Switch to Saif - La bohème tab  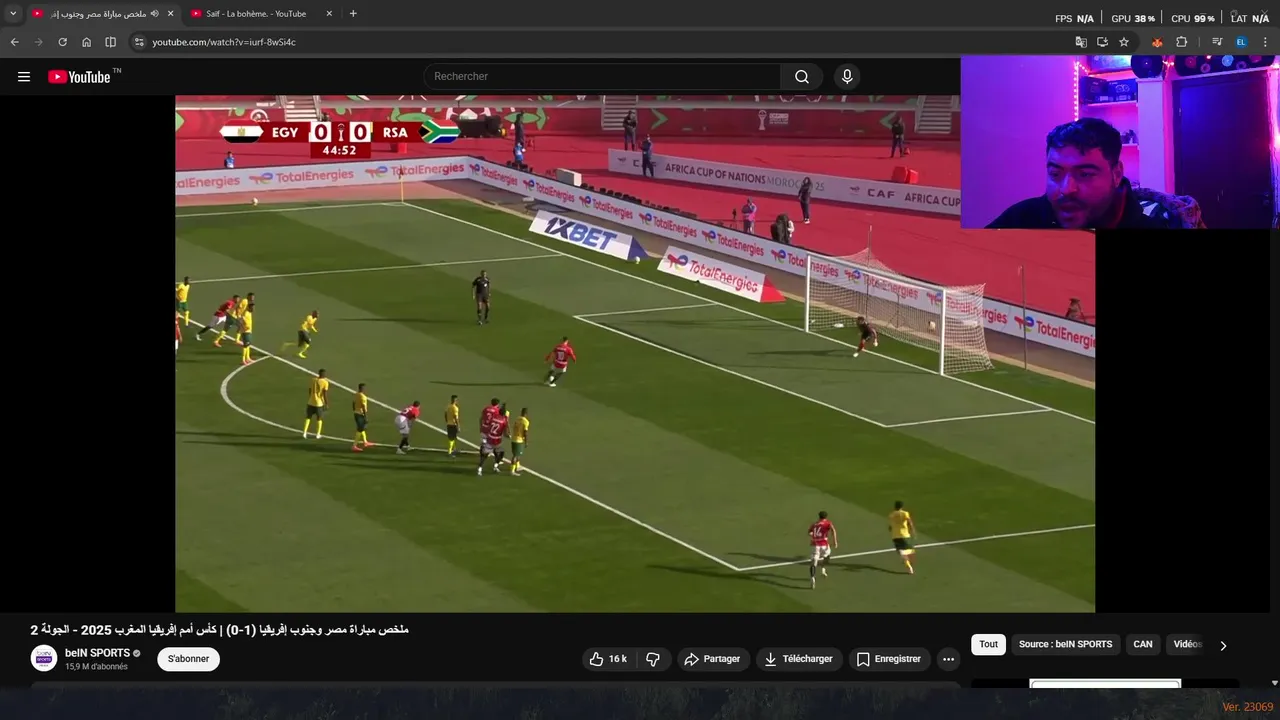coord(256,14)
